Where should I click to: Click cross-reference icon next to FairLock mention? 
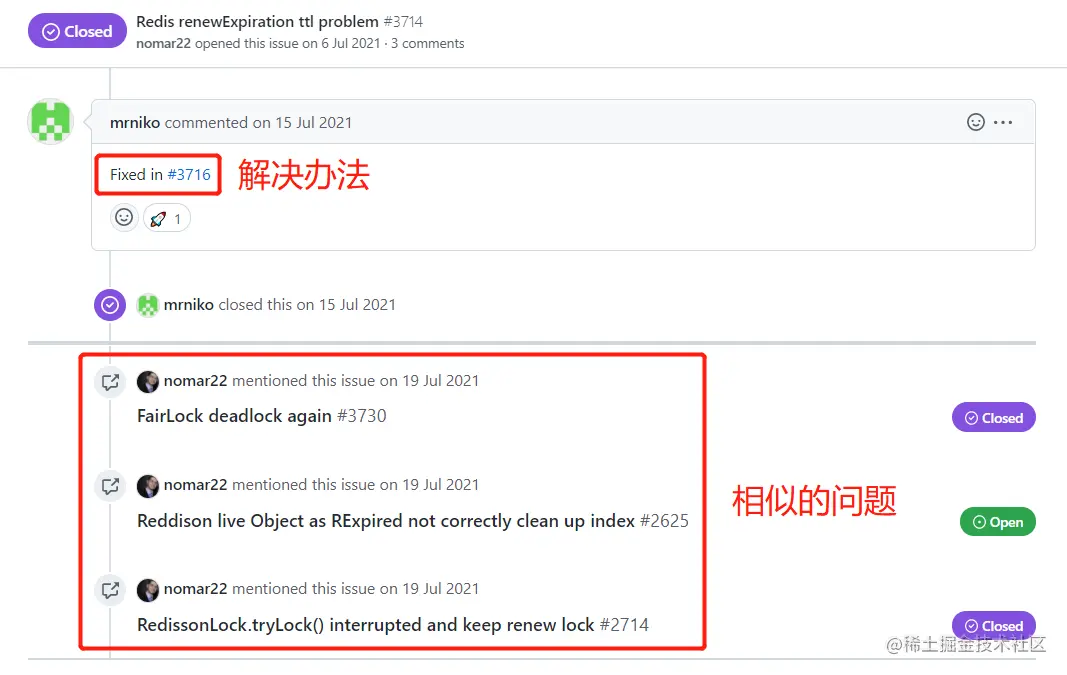tap(110, 381)
